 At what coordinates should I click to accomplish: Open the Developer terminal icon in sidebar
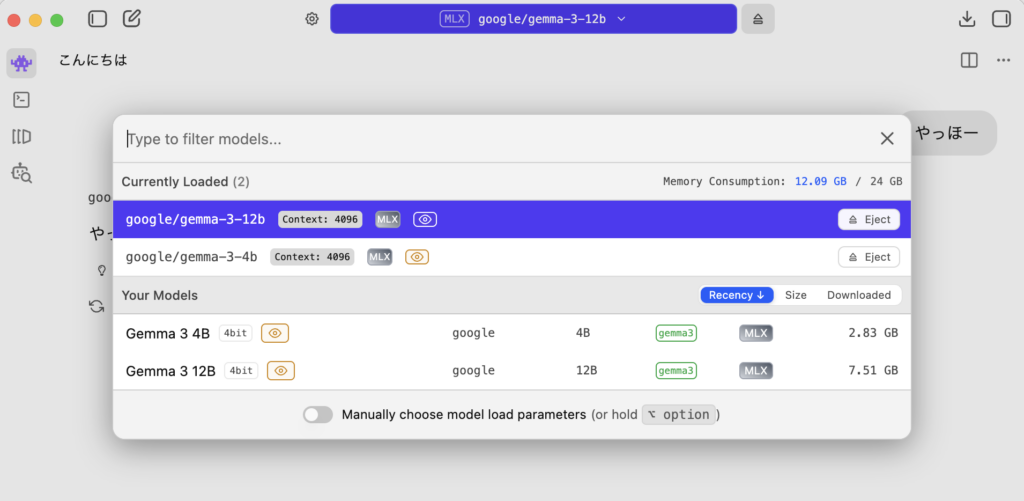[21, 100]
